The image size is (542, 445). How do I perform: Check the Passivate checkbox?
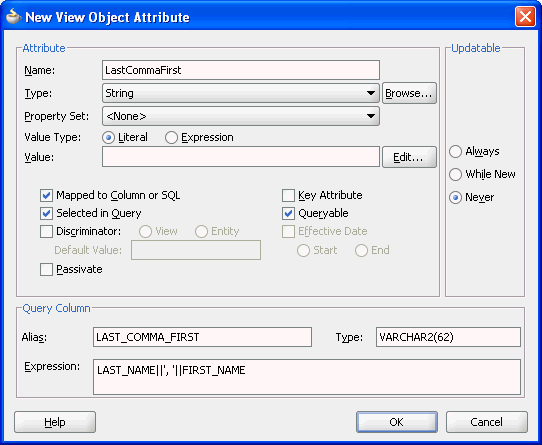(x=46, y=269)
